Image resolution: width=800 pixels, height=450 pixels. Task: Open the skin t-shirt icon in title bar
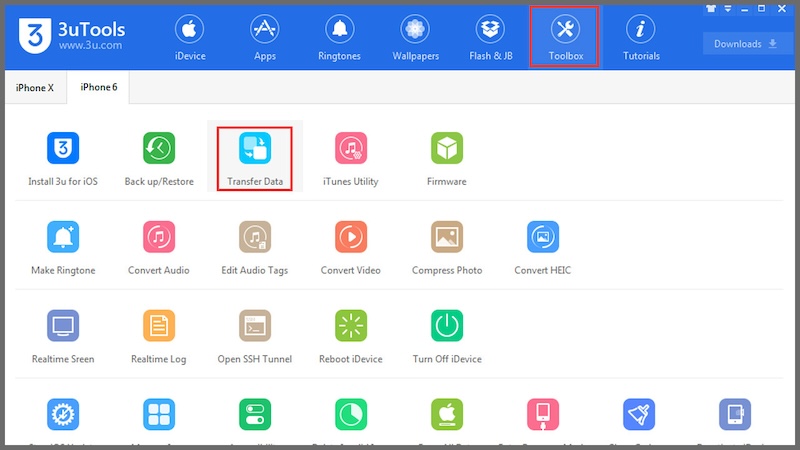click(711, 9)
